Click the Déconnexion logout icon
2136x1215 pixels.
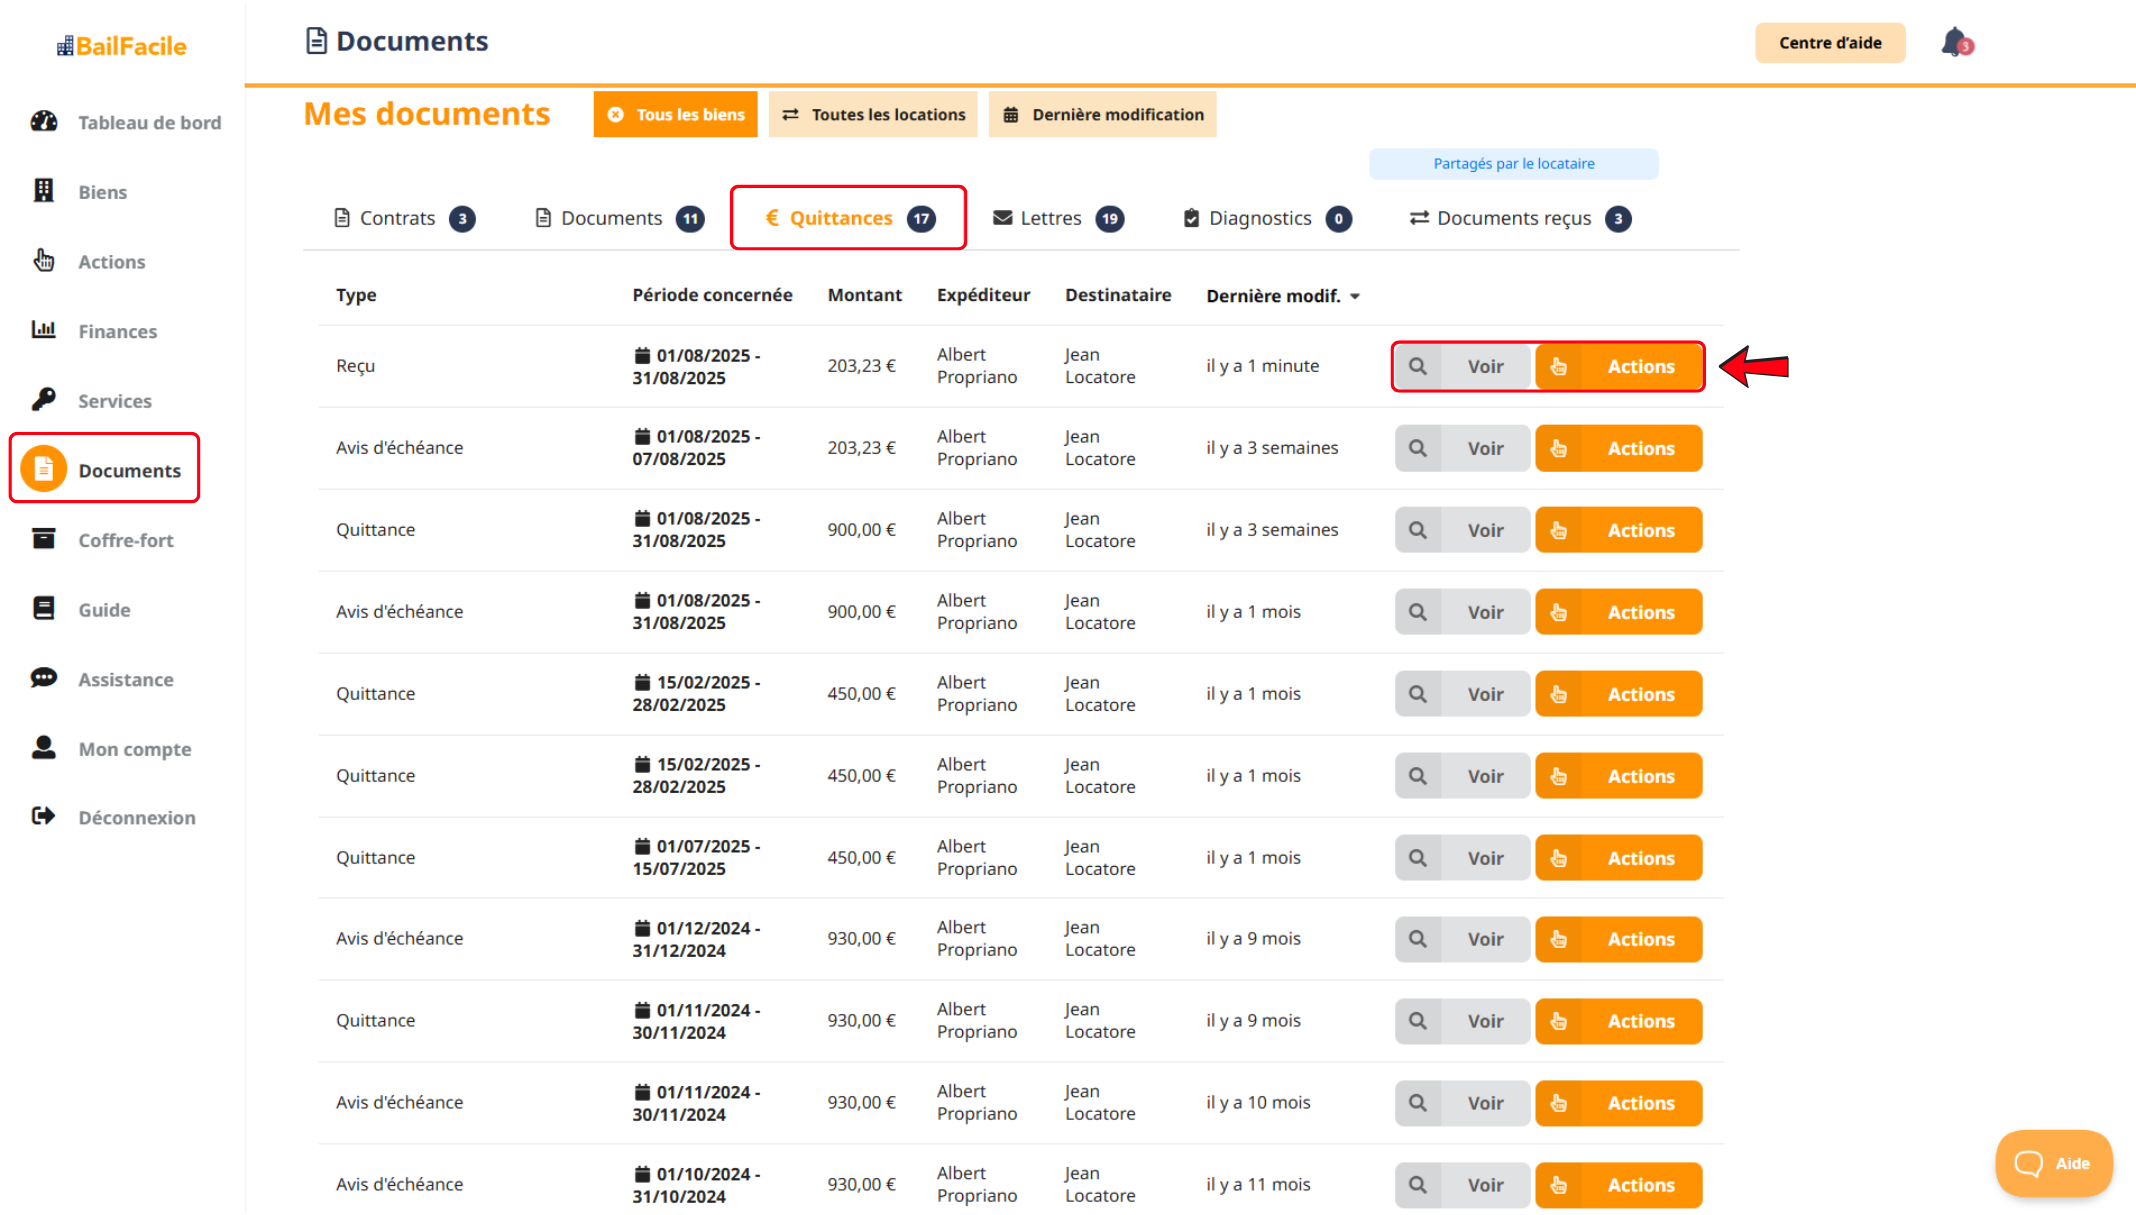coord(44,816)
